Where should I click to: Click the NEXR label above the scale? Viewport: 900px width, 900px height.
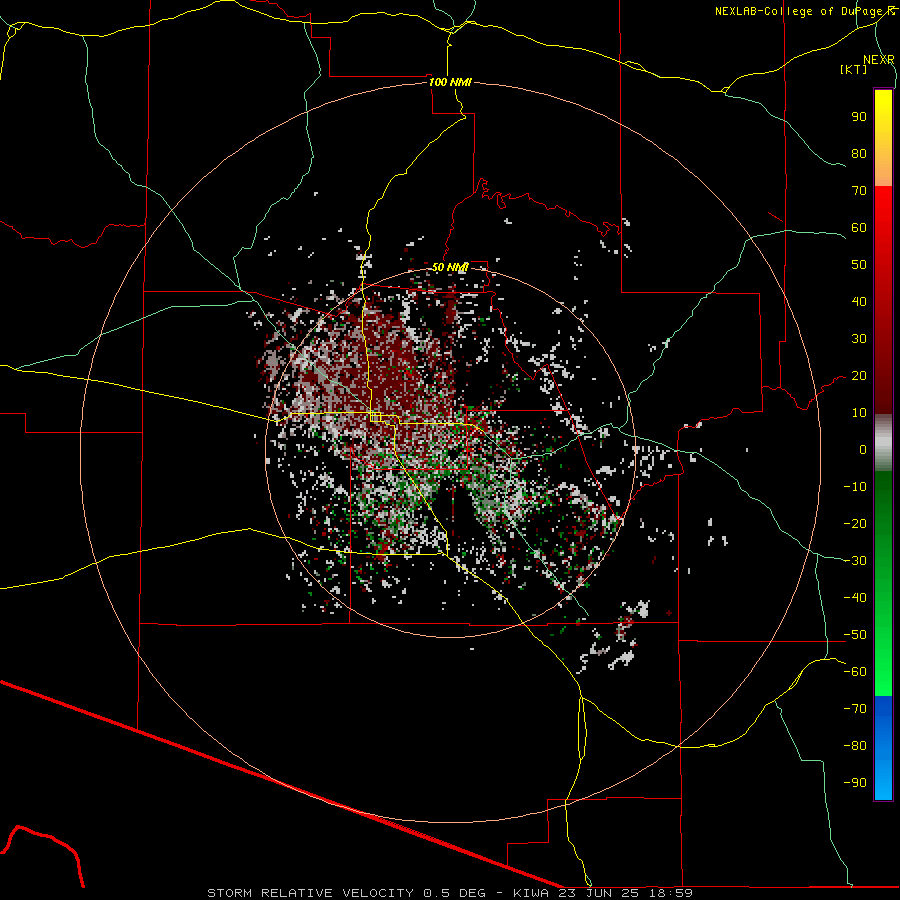click(878, 60)
